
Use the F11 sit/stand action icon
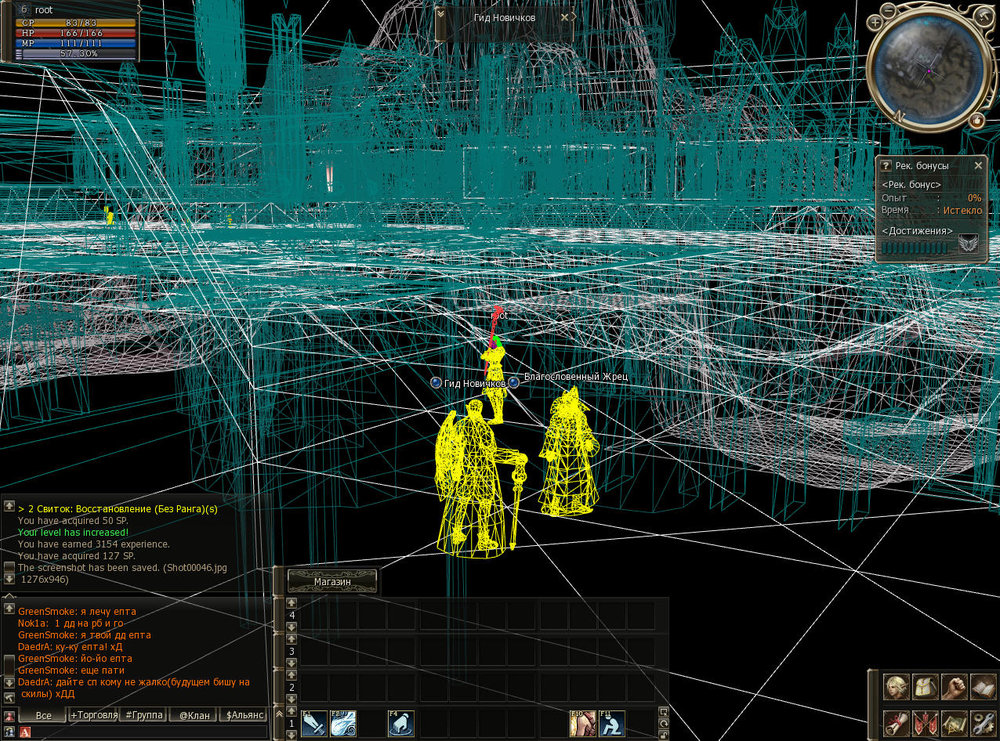click(612, 722)
